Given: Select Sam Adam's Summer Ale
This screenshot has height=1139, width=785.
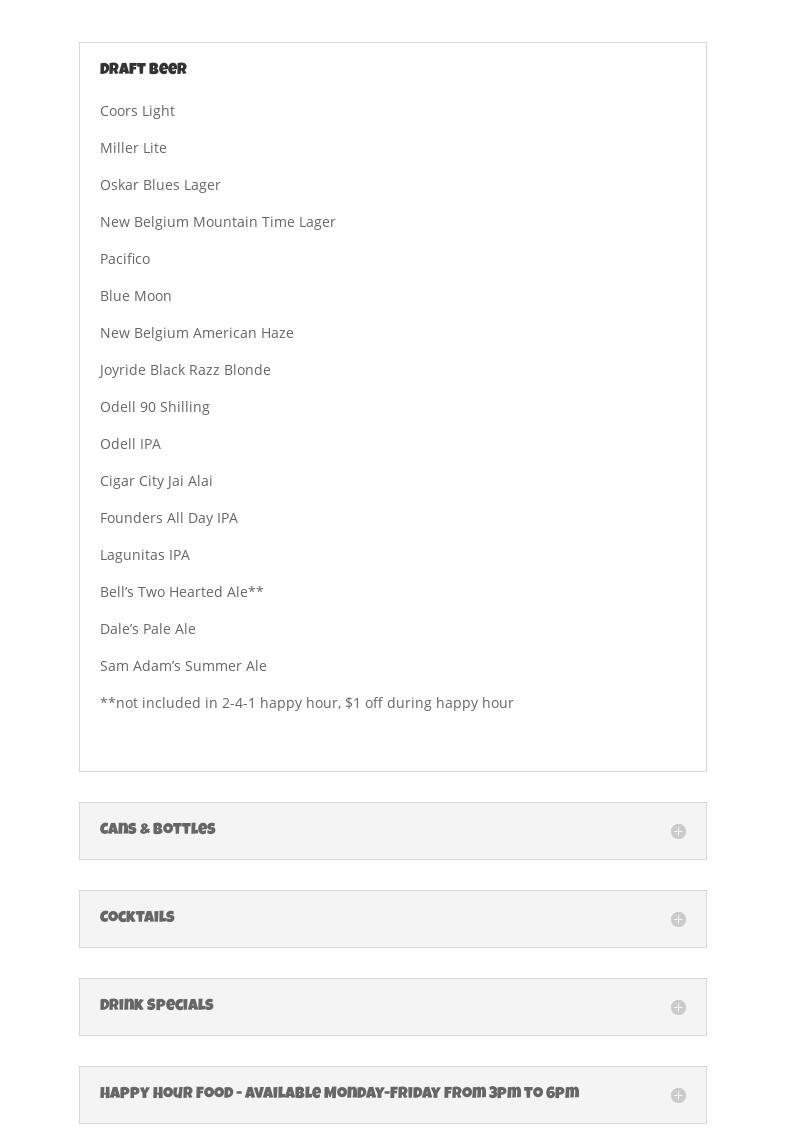Looking at the screenshot, I should click(183, 666).
